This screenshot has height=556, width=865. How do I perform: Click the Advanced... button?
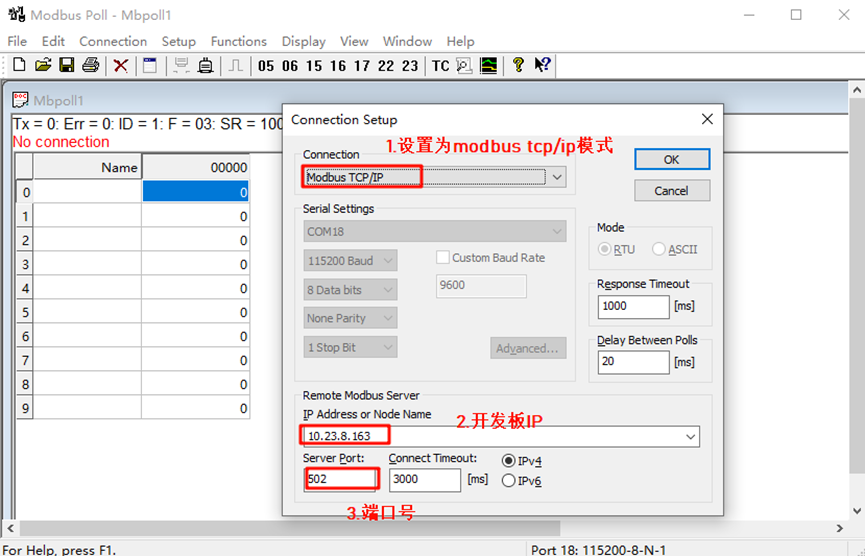[x=528, y=348]
